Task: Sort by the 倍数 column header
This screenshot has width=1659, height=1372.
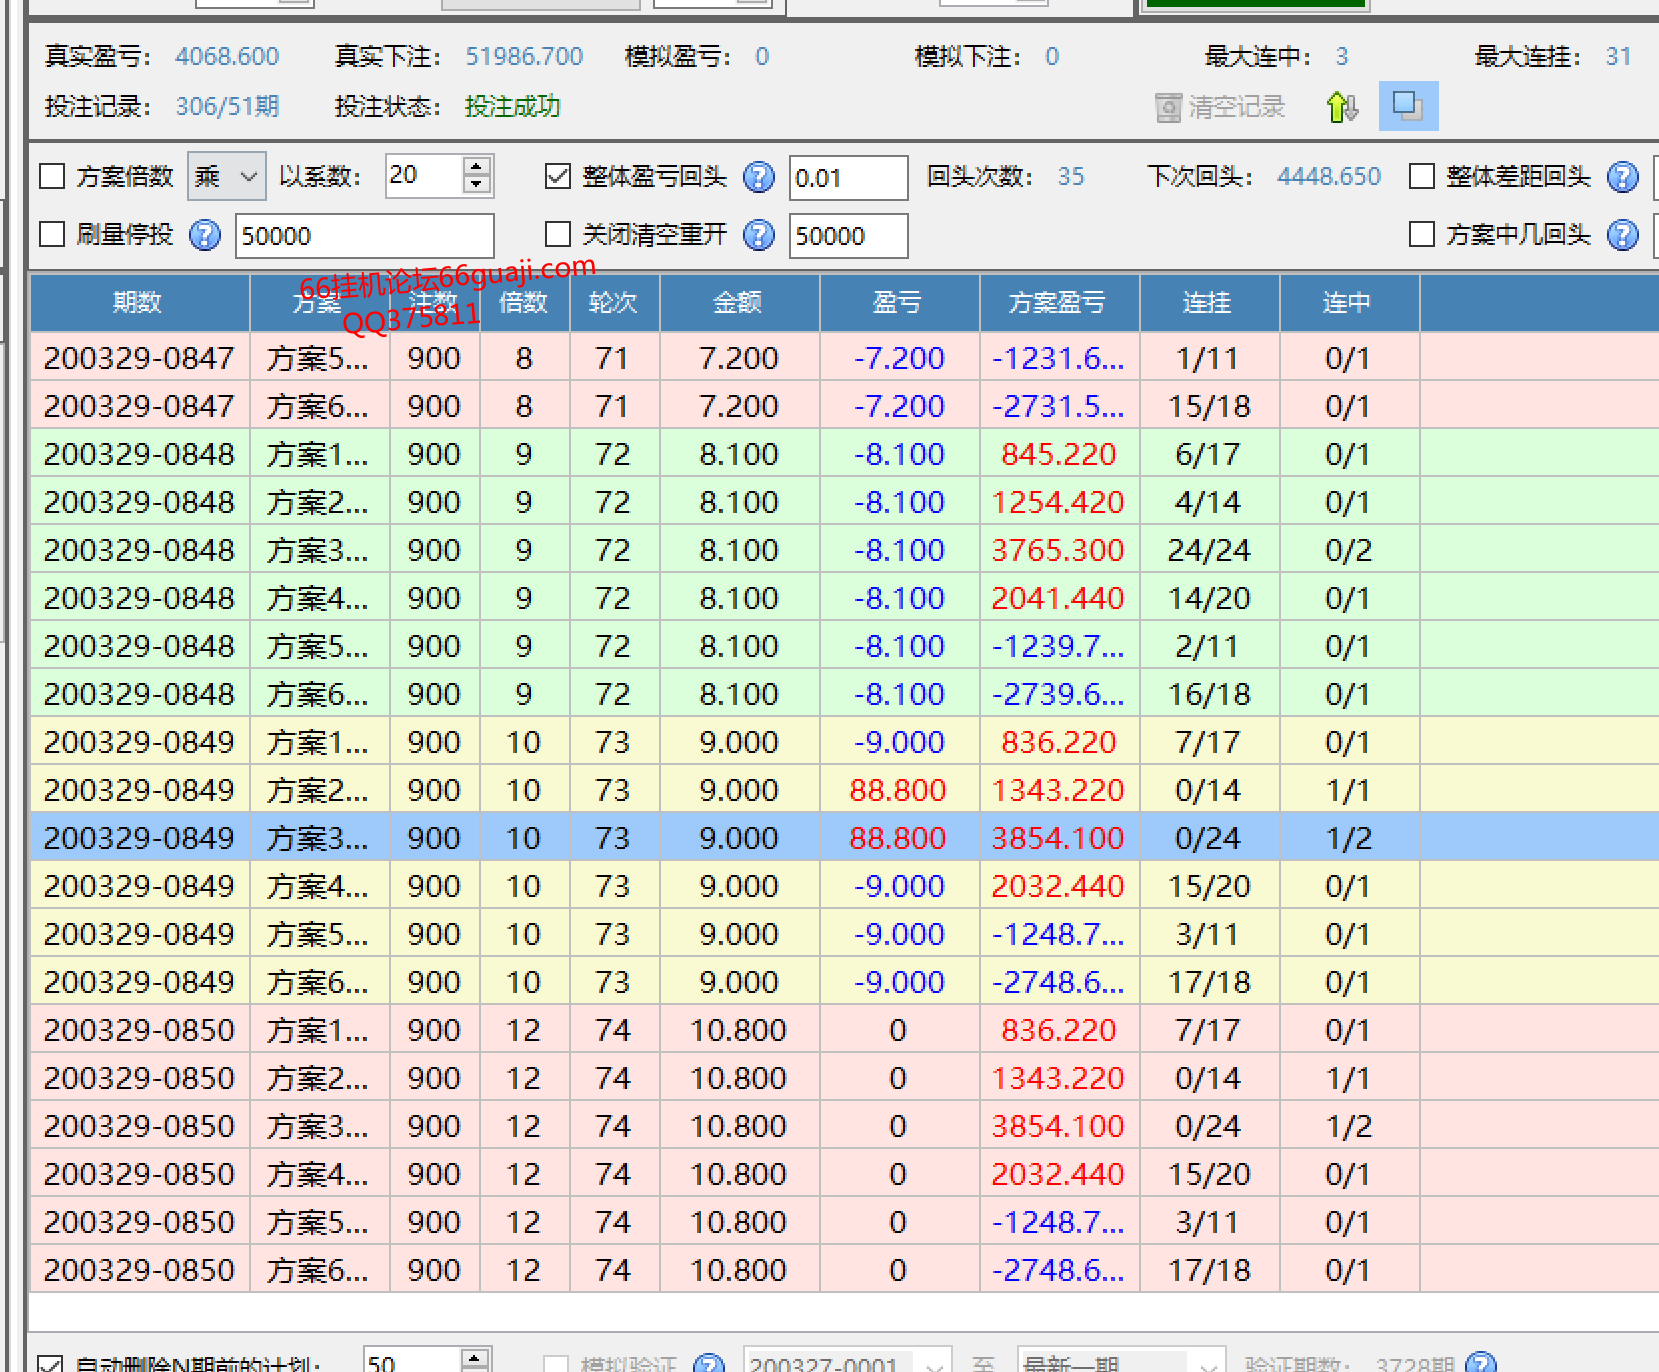Action: tap(524, 303)
